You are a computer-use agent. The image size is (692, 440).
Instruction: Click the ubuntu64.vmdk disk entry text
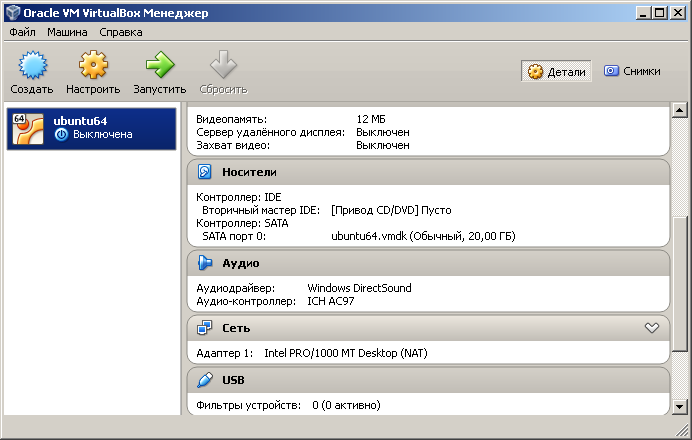423,237
